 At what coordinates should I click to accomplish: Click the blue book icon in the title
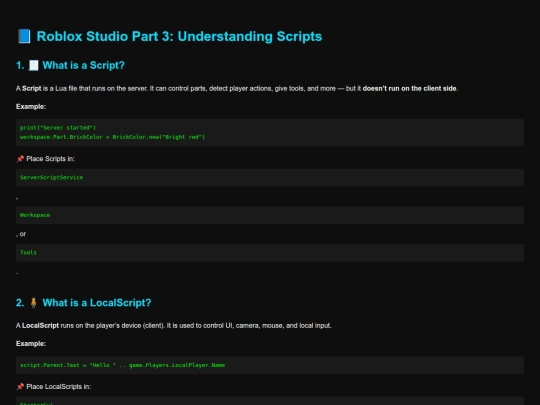click(24, 36)
